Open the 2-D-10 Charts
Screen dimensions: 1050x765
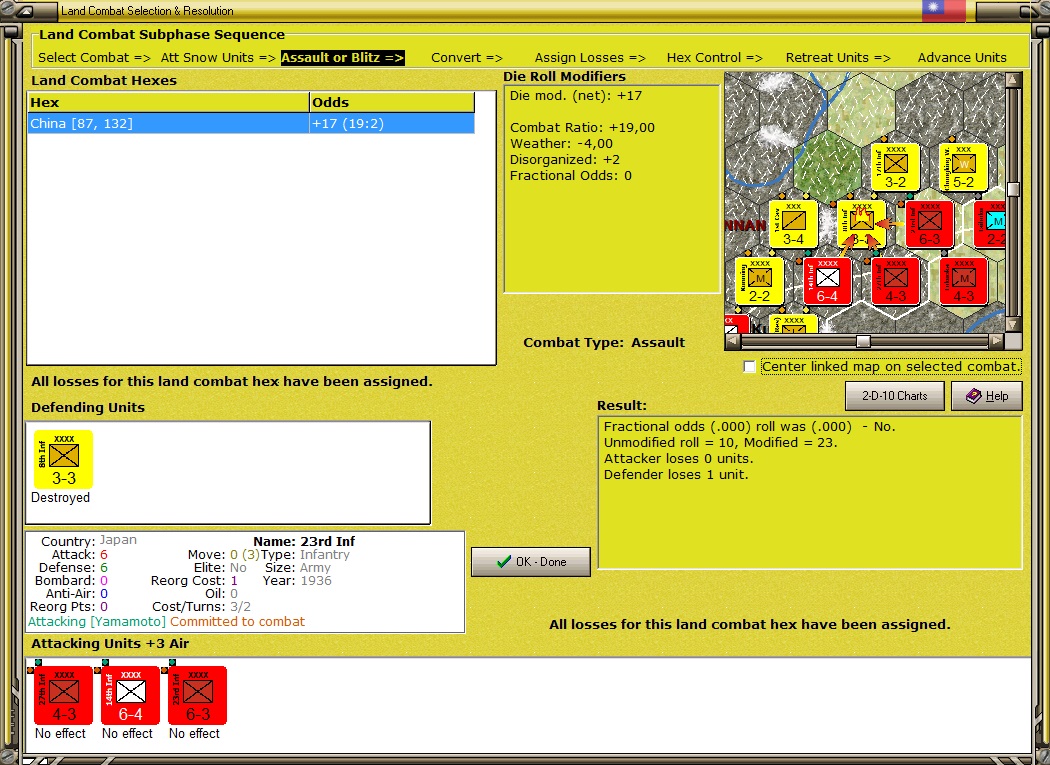tap(895, 396)
